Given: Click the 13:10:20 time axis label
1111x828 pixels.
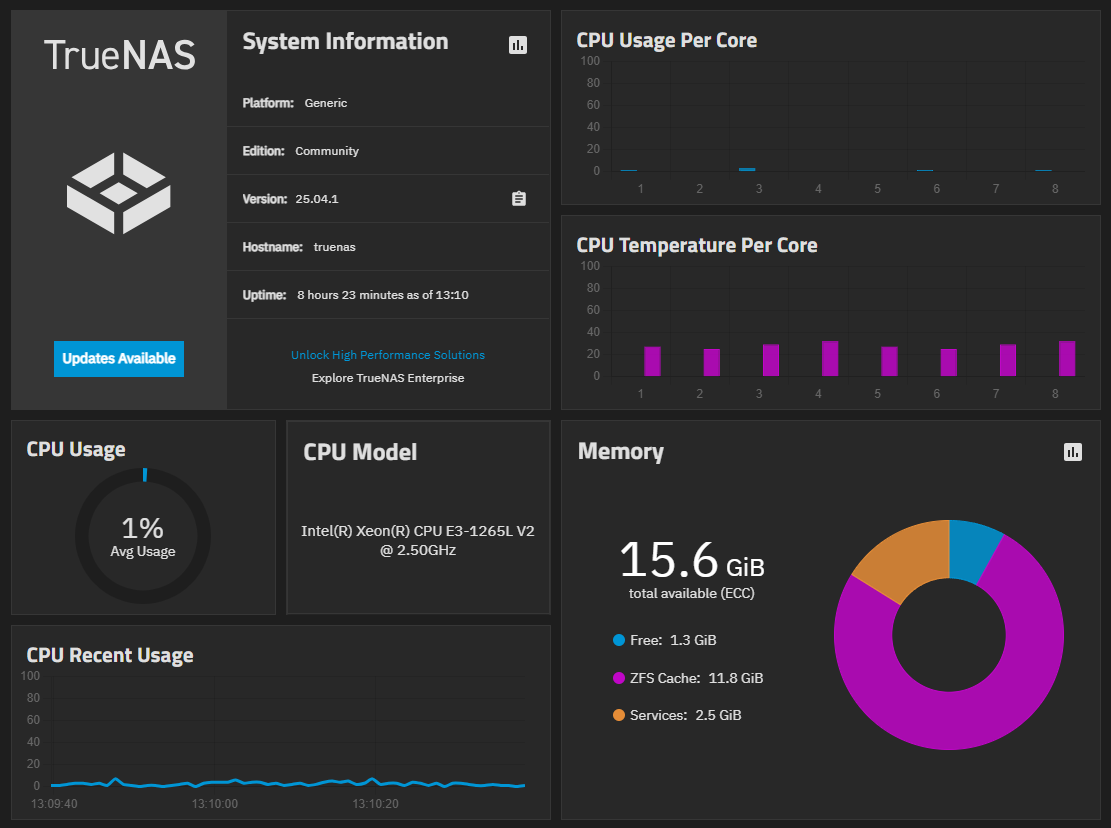Looking at the screenshot, I should pyautogui.click(x=376, y=804).
